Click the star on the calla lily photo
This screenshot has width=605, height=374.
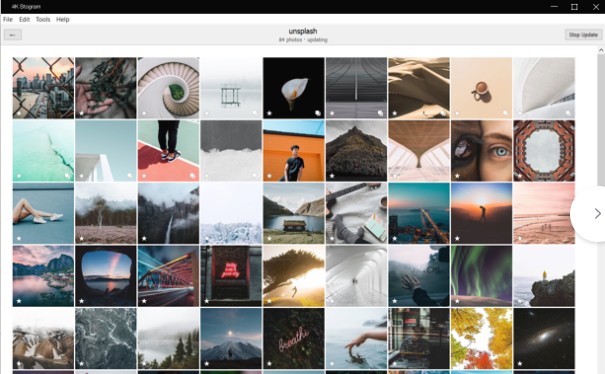[269, 113]
